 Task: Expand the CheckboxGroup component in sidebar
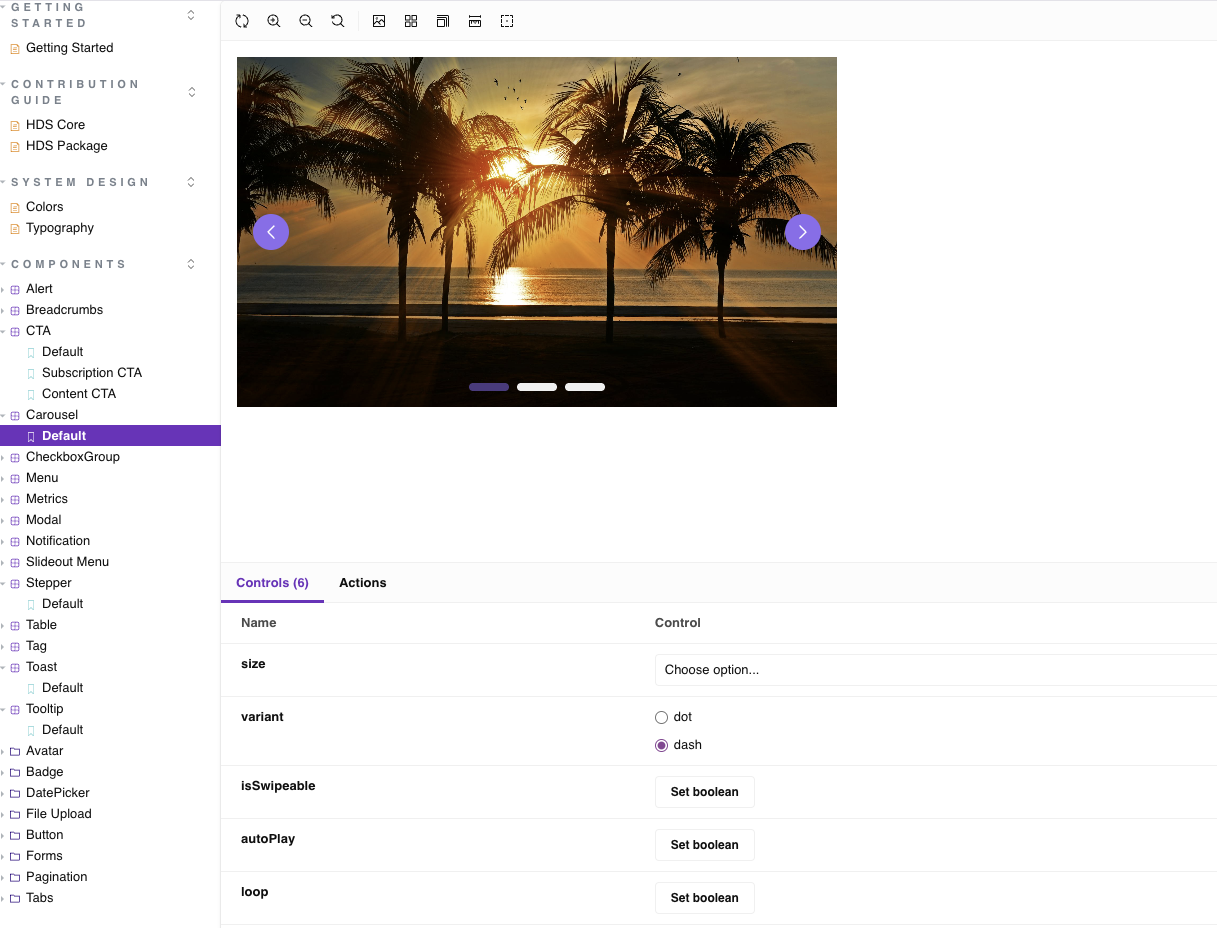click(72, 457)
